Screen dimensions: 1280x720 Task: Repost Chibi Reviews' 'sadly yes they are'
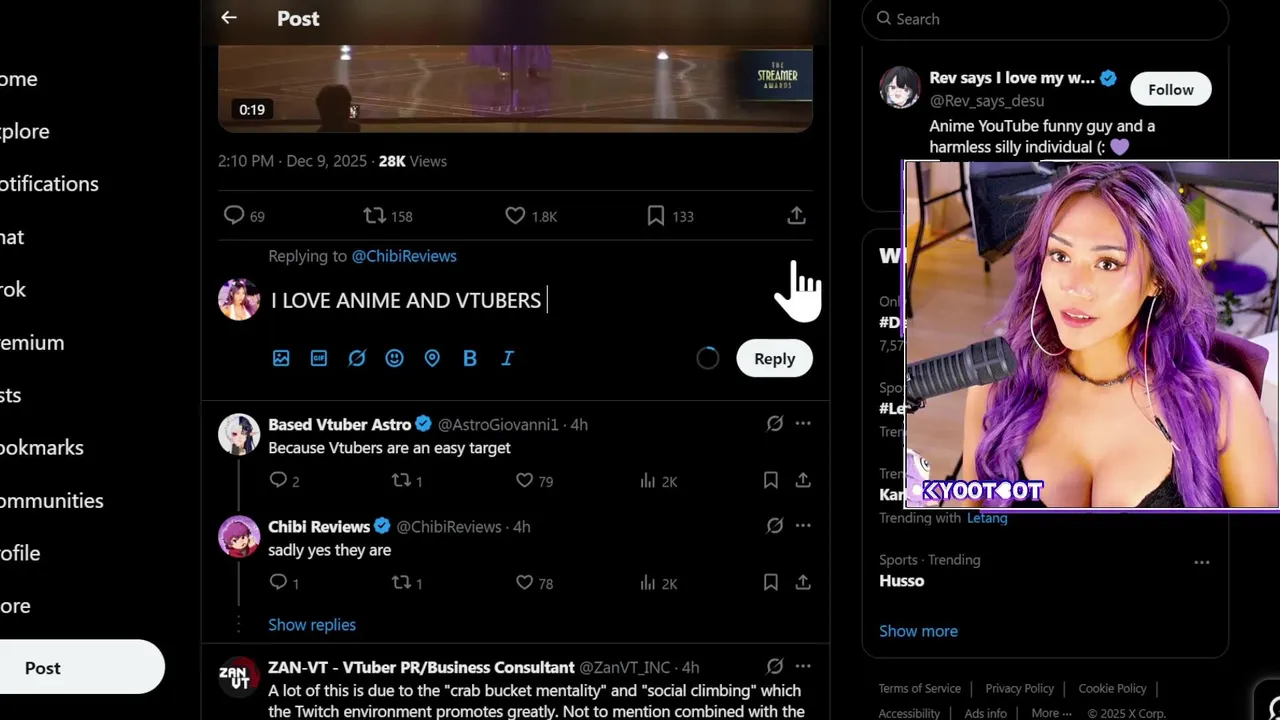(407, 583)
